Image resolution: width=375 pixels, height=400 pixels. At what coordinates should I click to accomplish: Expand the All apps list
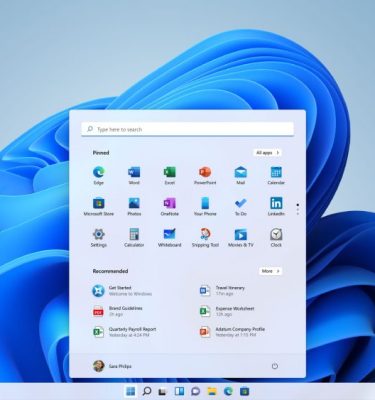(x=267, y=153)
